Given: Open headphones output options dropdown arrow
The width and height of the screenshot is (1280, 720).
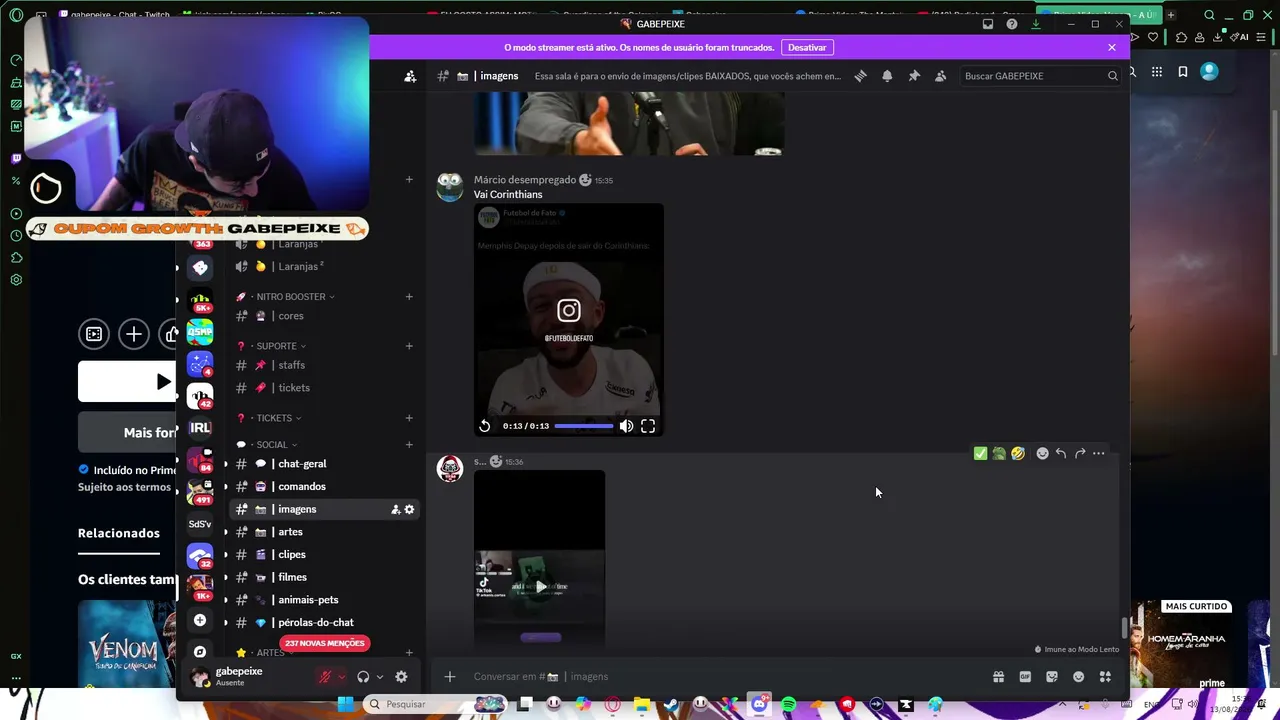Looking at the screenshot, I should click(380, 677).
